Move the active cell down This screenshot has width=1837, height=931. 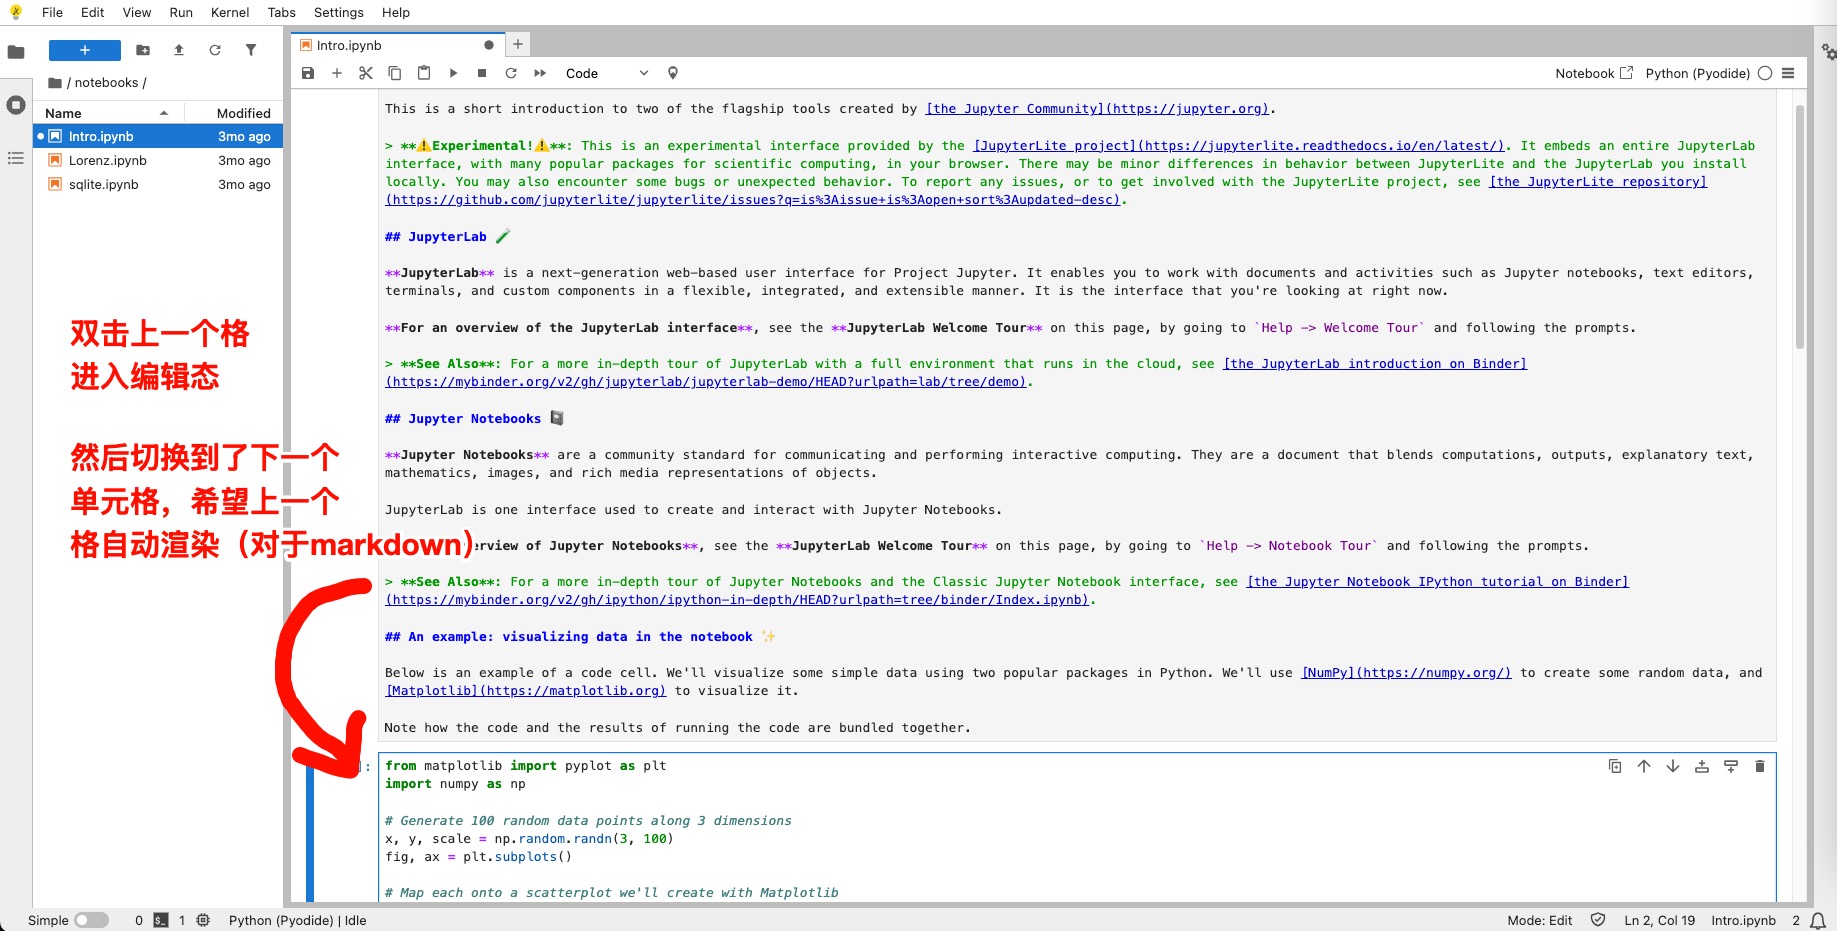(1673, 766)
